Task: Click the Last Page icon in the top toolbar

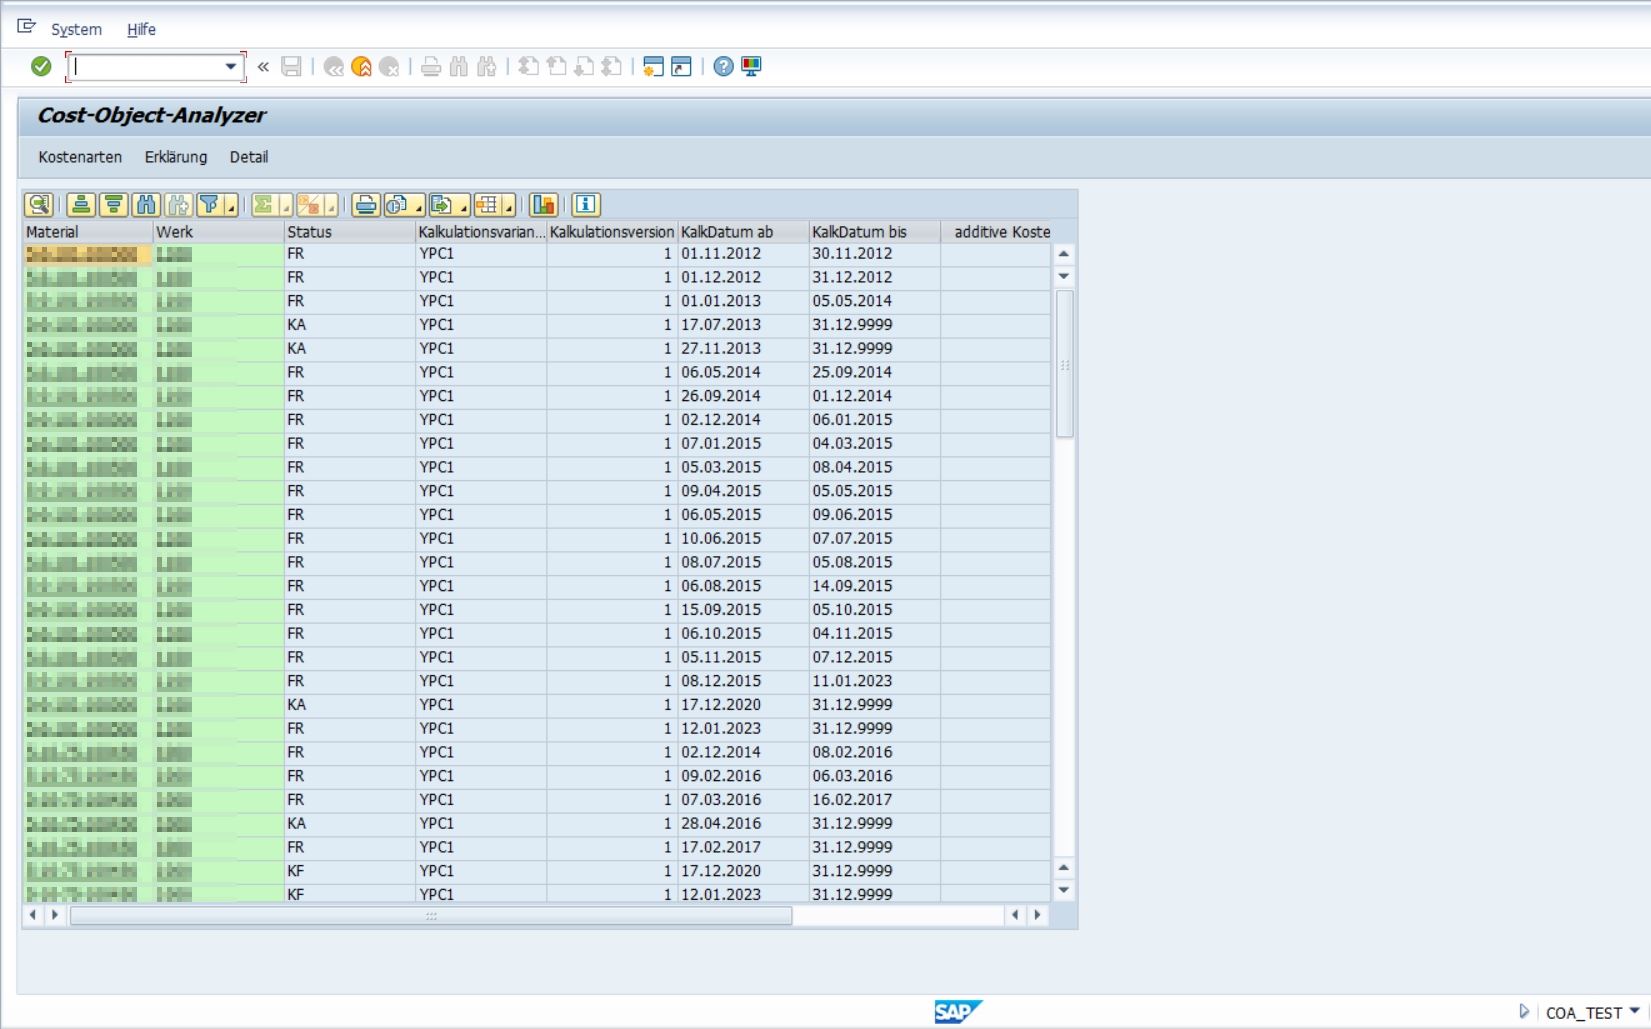Action: pos(611,67)
